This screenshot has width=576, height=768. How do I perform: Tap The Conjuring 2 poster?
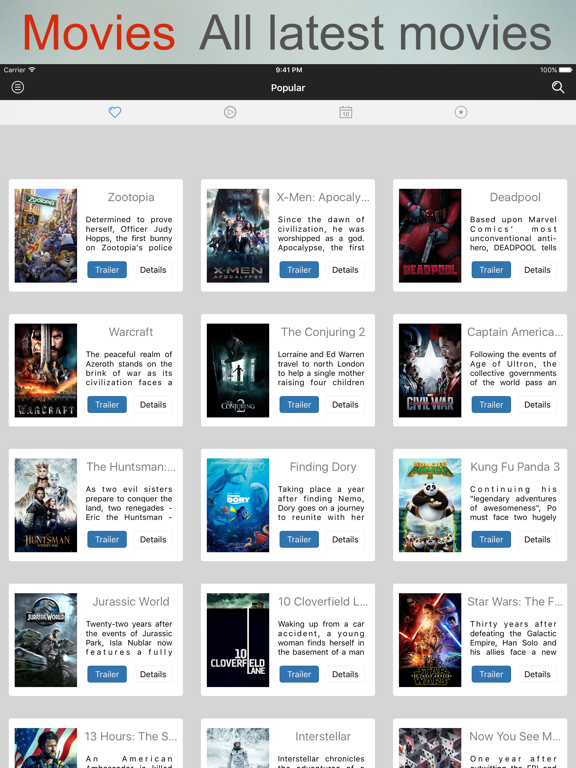click(238, 370)
